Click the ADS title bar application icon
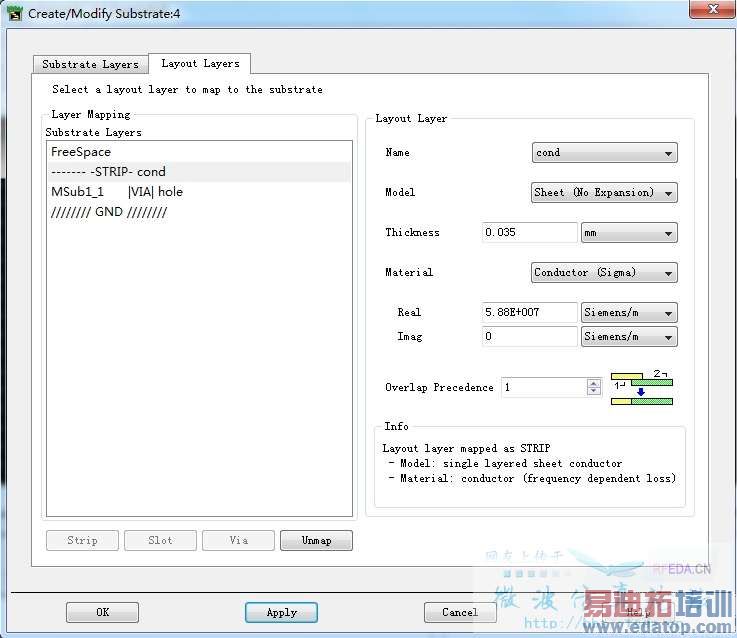 15,13
